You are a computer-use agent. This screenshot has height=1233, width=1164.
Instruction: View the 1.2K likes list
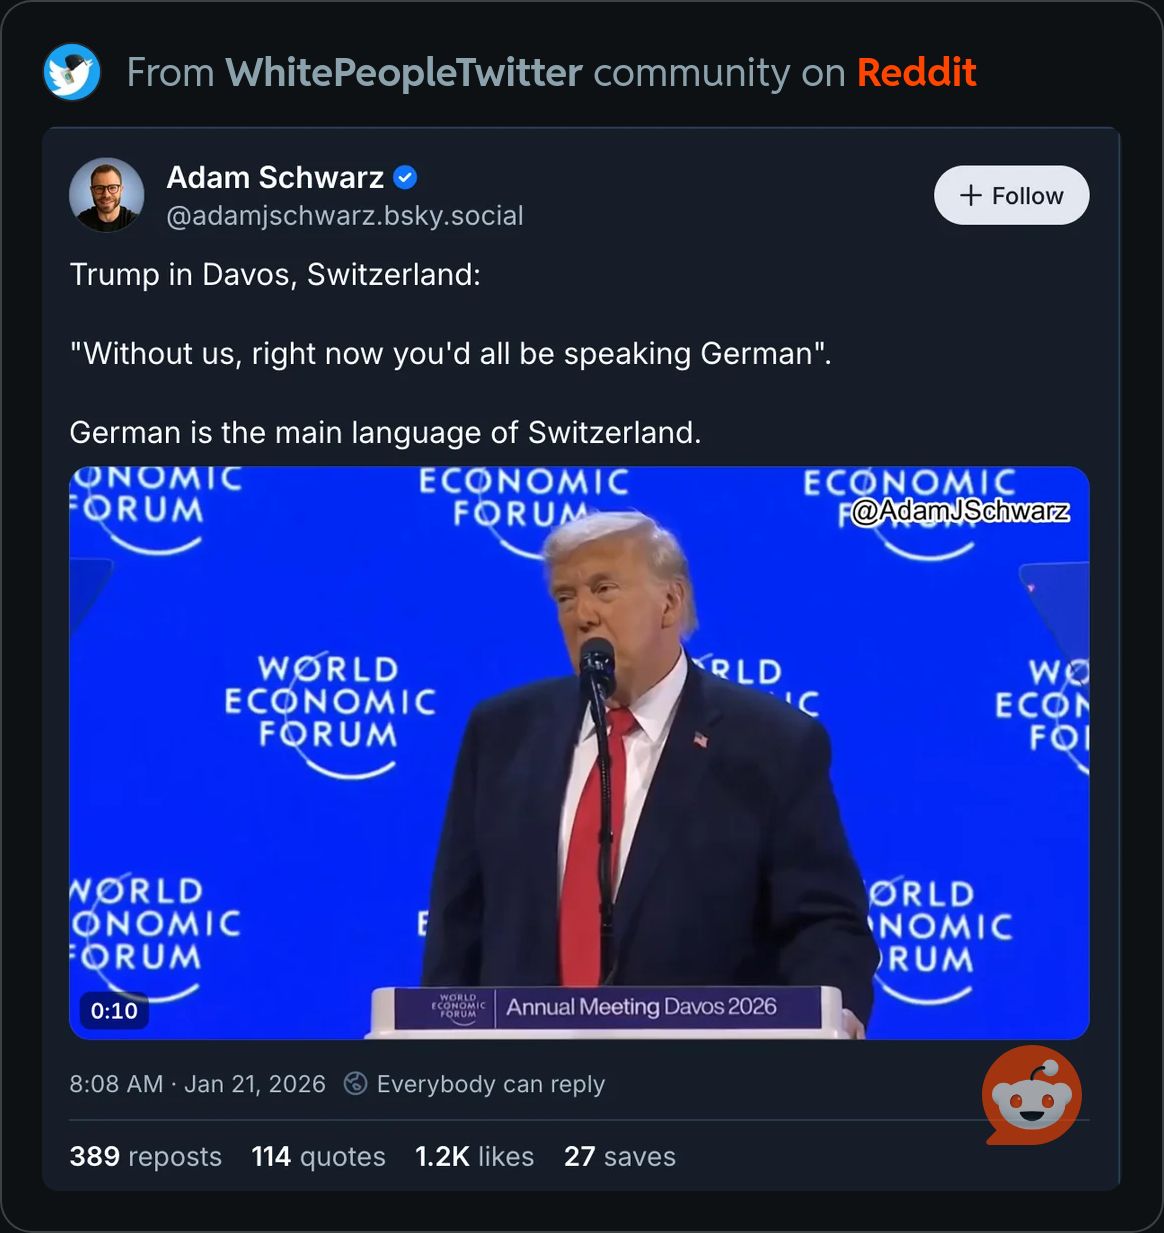[x=474, y=1156]
